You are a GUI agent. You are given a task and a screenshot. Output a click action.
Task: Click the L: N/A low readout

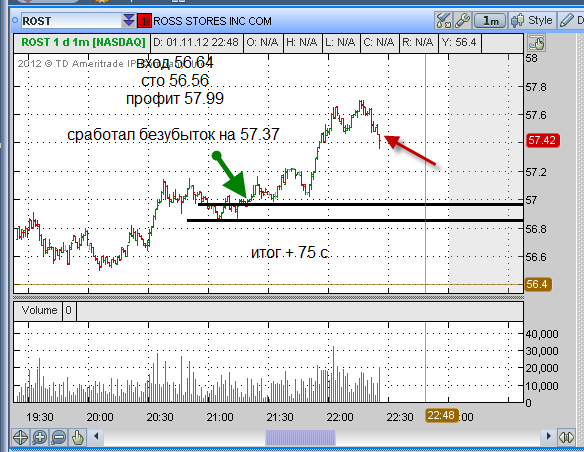[340, 43]
